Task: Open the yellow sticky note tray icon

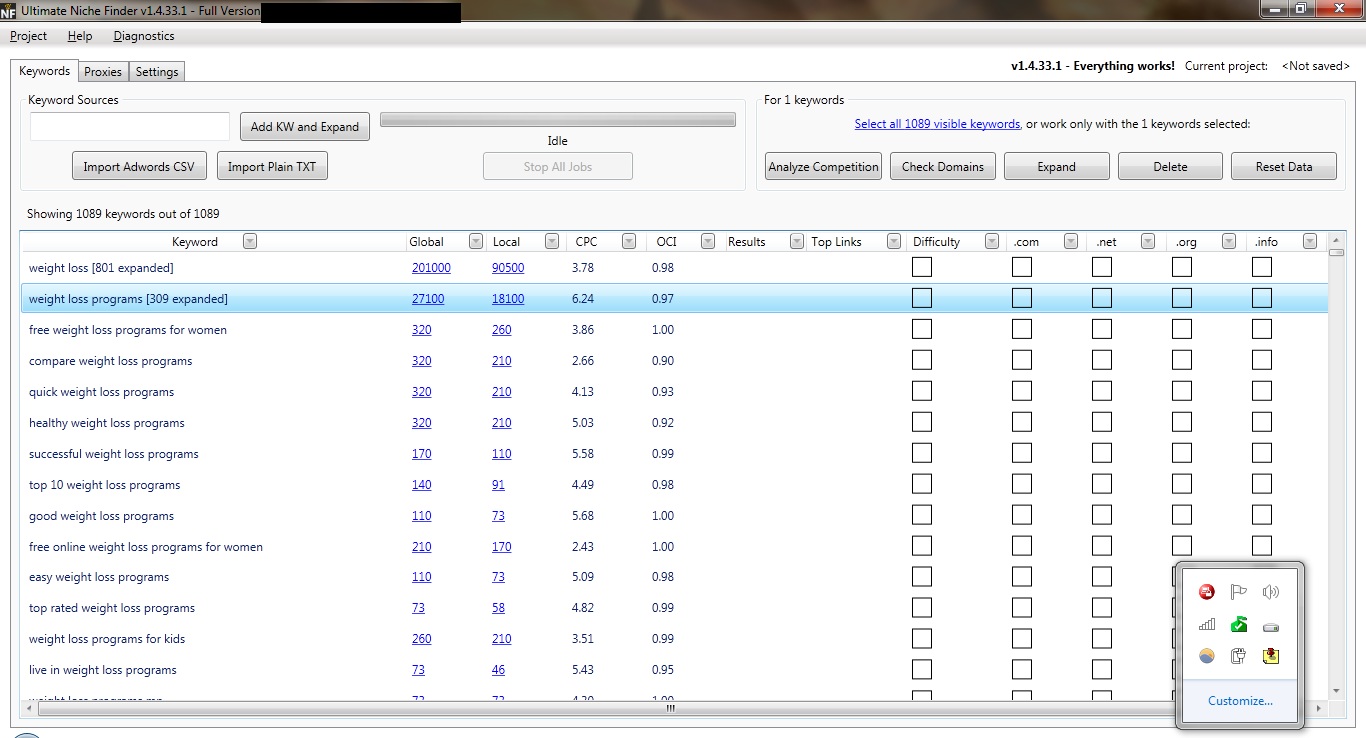Action: (x=1271, y=656)
